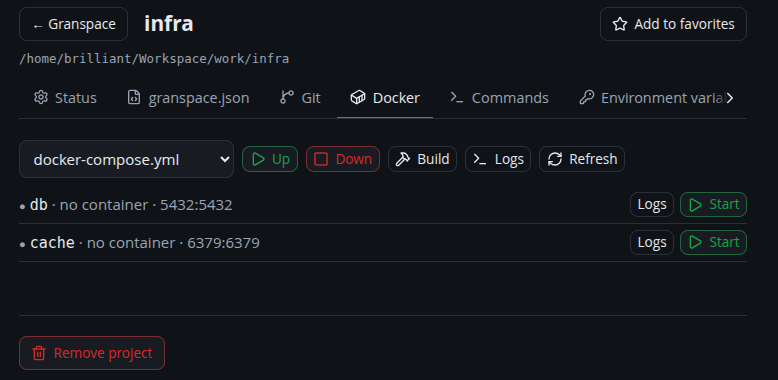This screenshot has height=380, width=778.
Task: Open the Status tab
Action: (x=65, y=98)
